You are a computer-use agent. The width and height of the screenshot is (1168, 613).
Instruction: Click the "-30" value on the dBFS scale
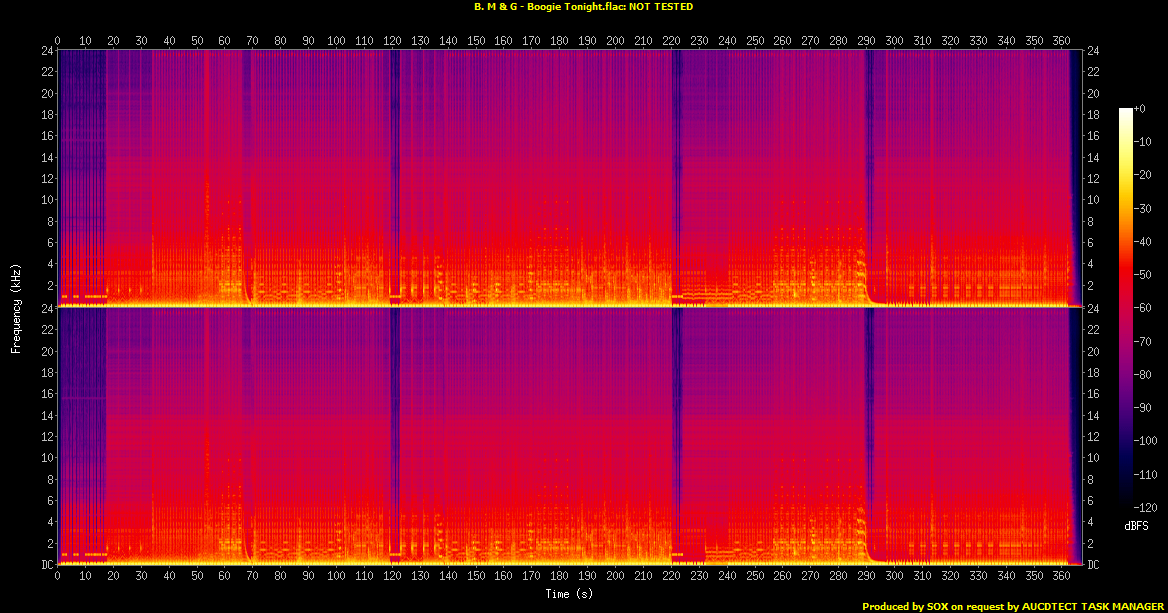1143,209
